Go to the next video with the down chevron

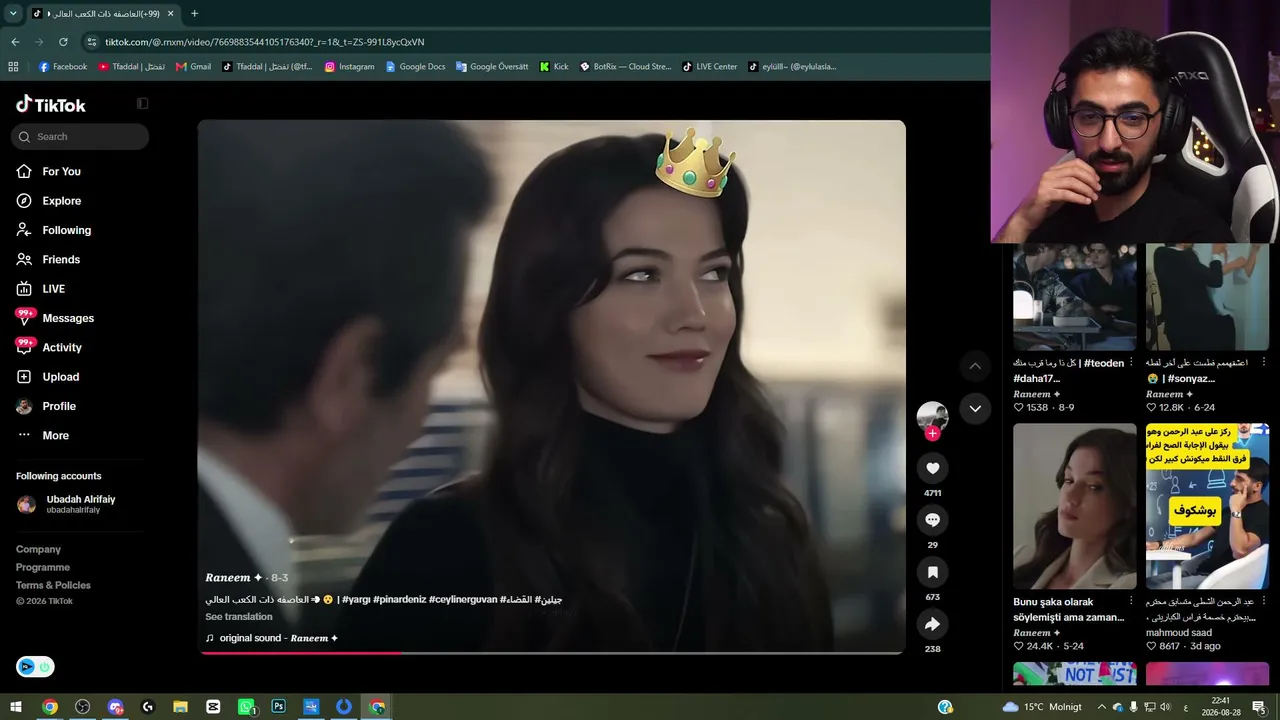click(975, 408)
